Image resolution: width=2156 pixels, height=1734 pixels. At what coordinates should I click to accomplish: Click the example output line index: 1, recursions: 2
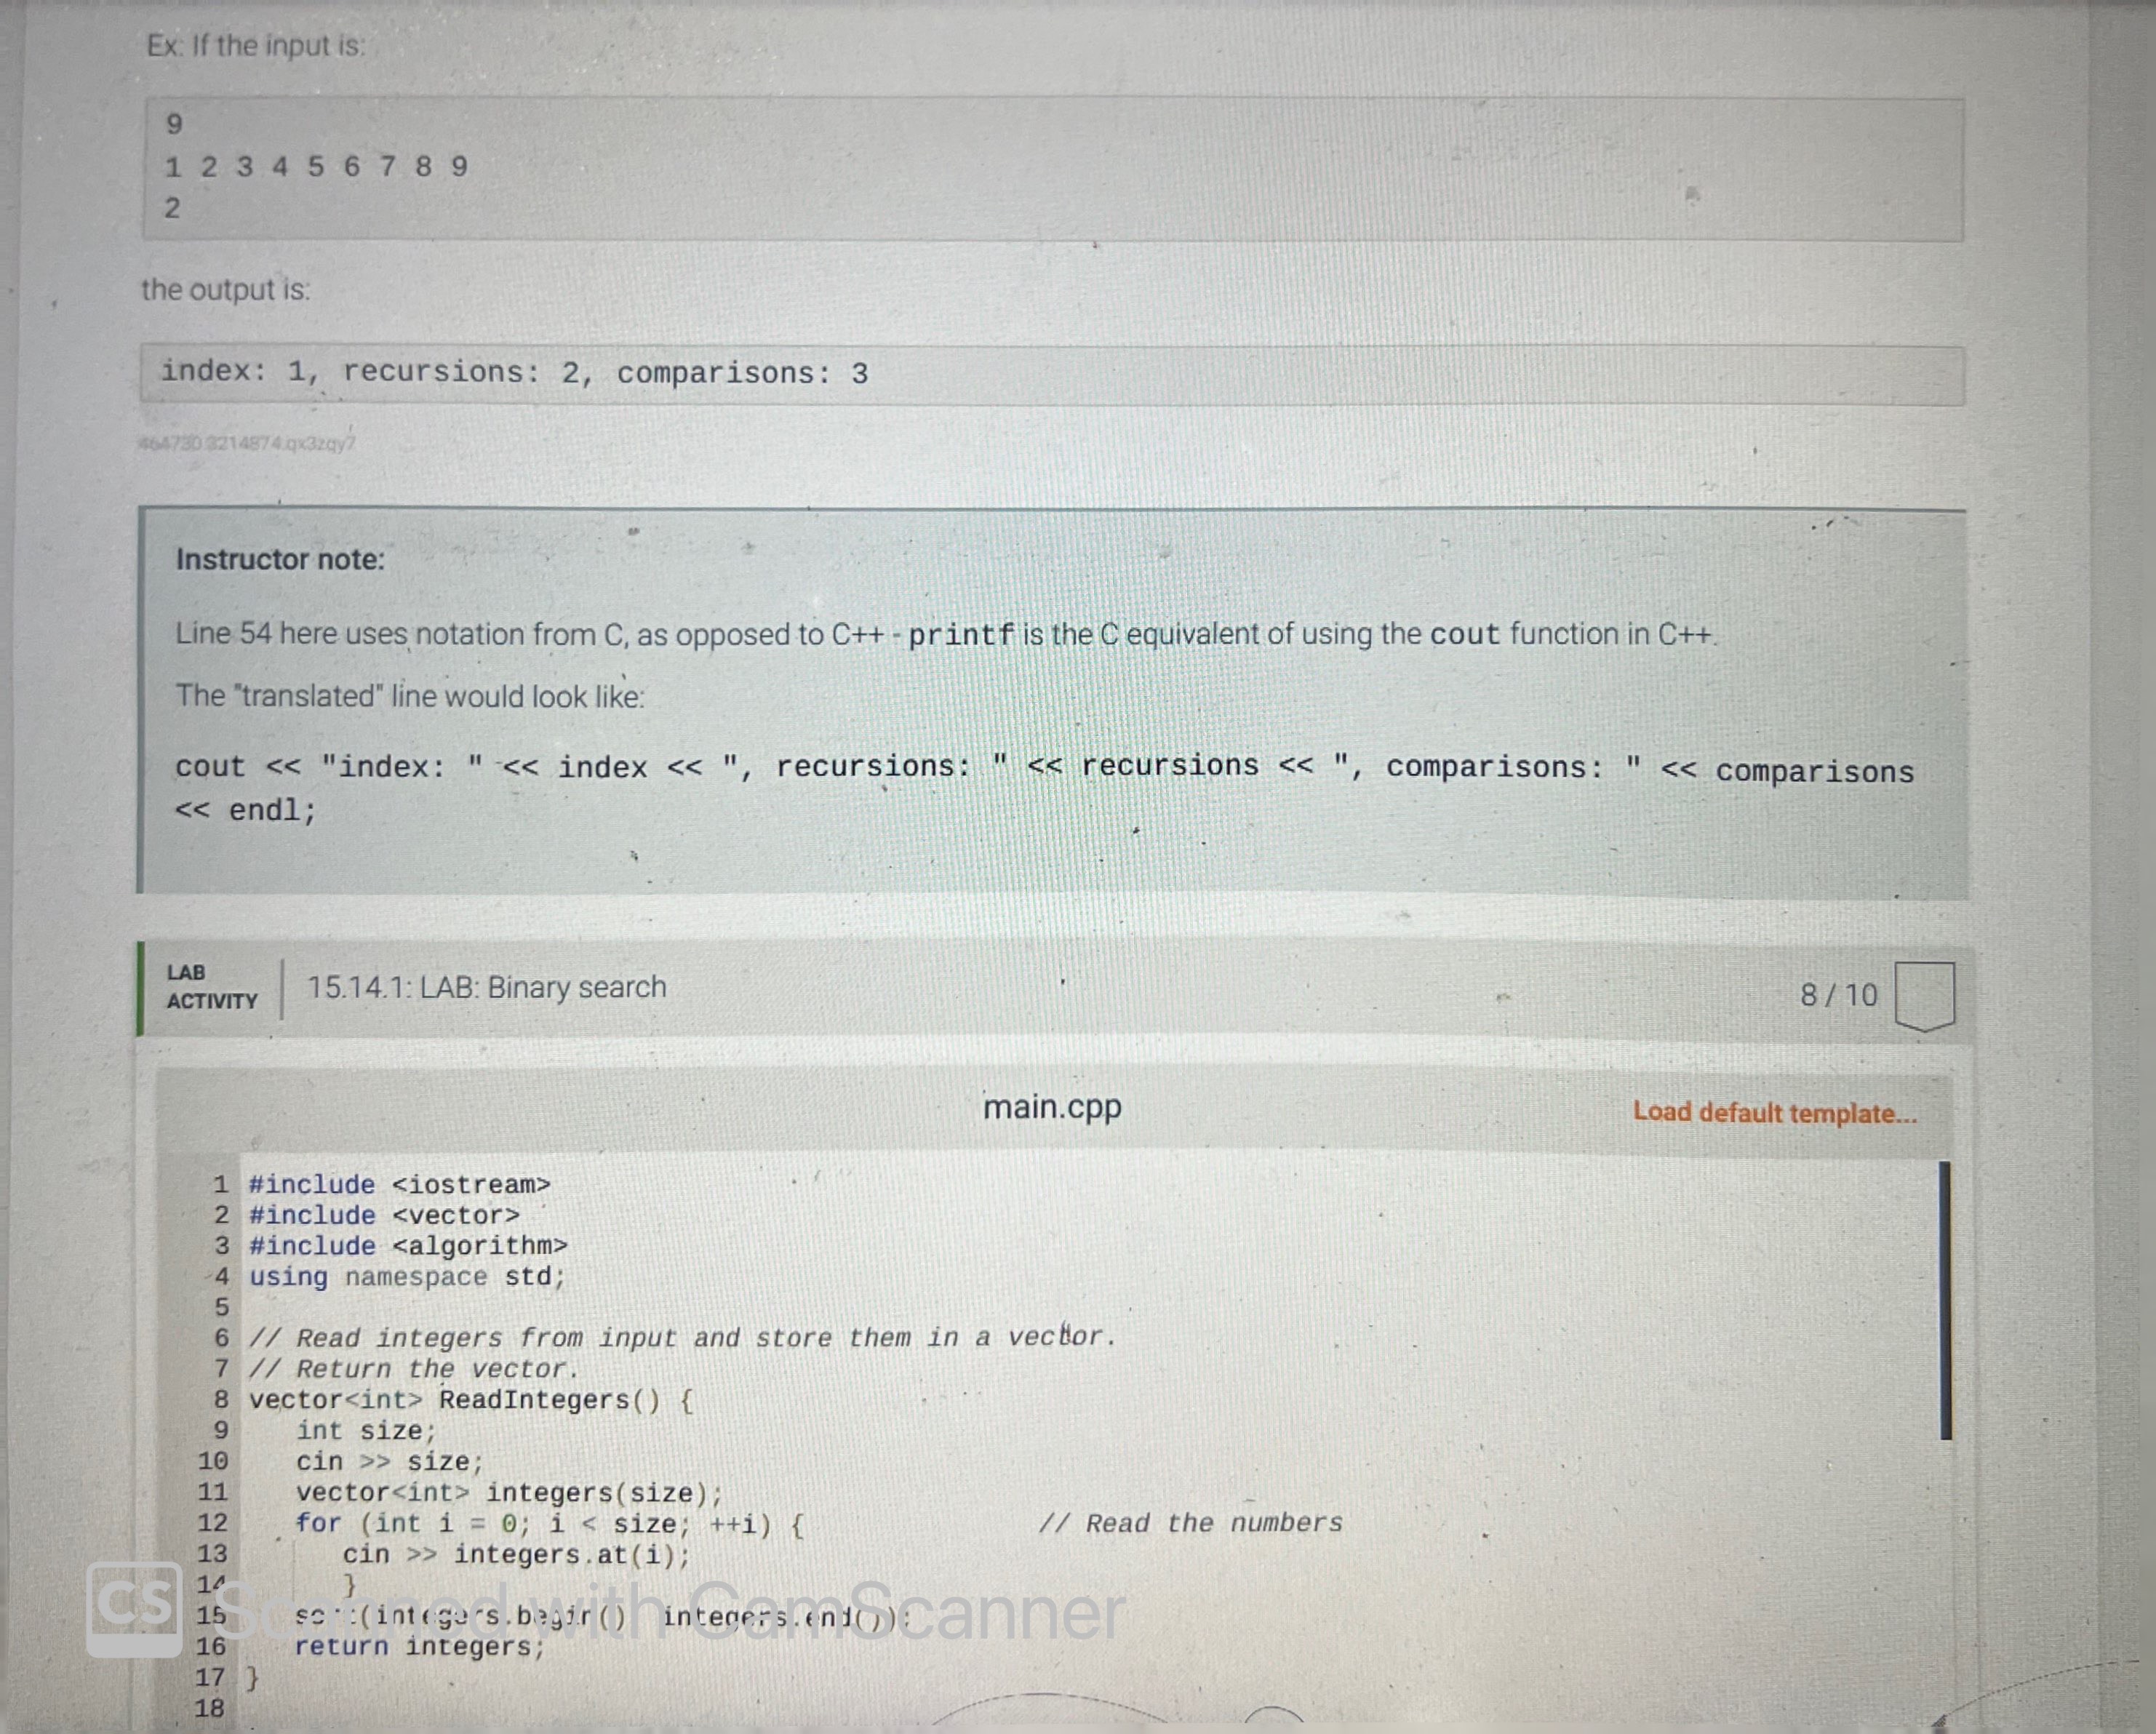(x=514, y=372)
